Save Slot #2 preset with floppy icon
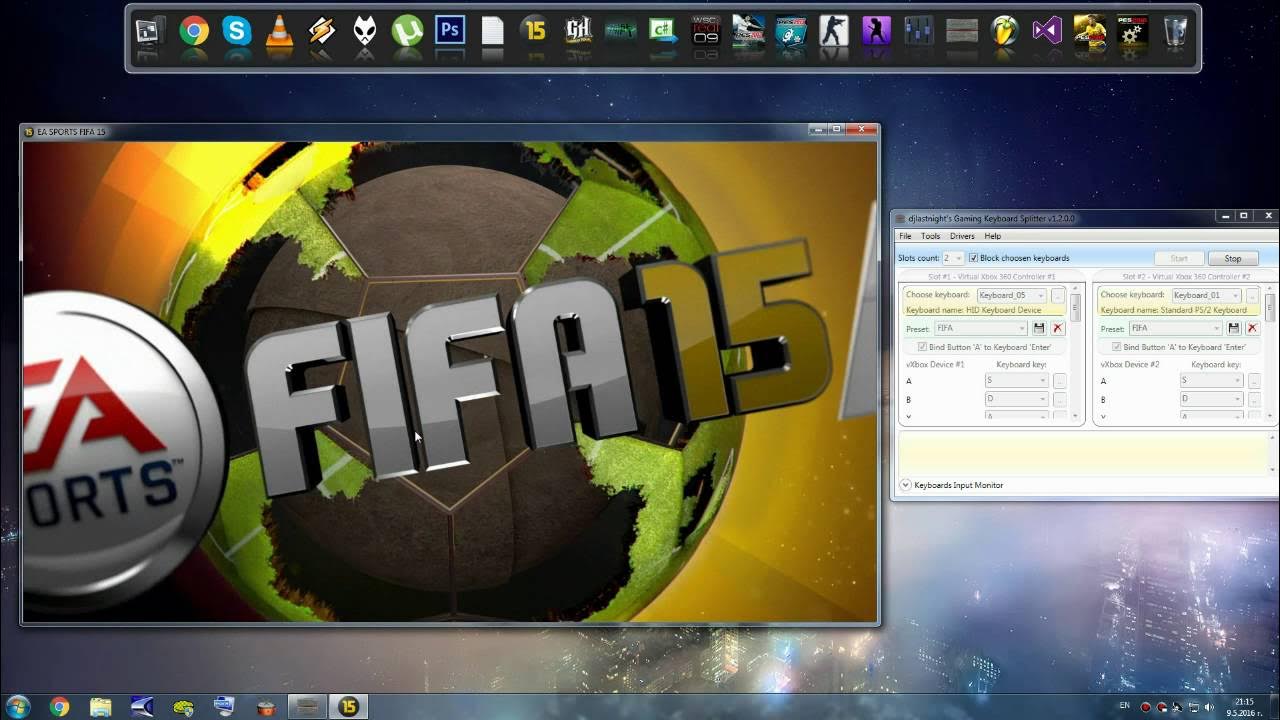 (1233, 328)
